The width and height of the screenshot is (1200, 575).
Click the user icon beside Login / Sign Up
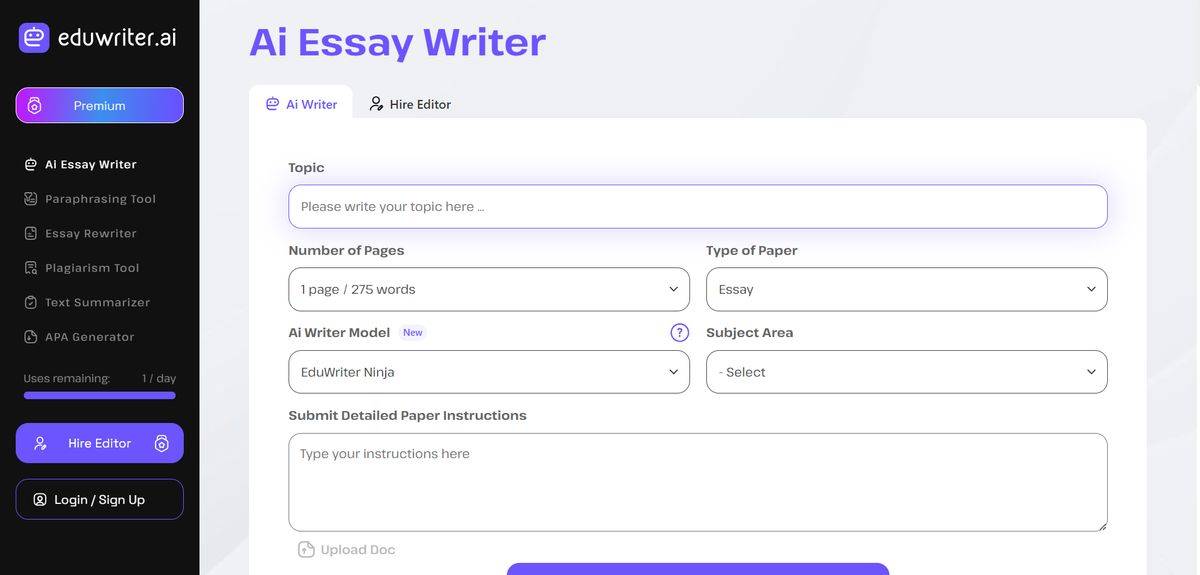40,499
